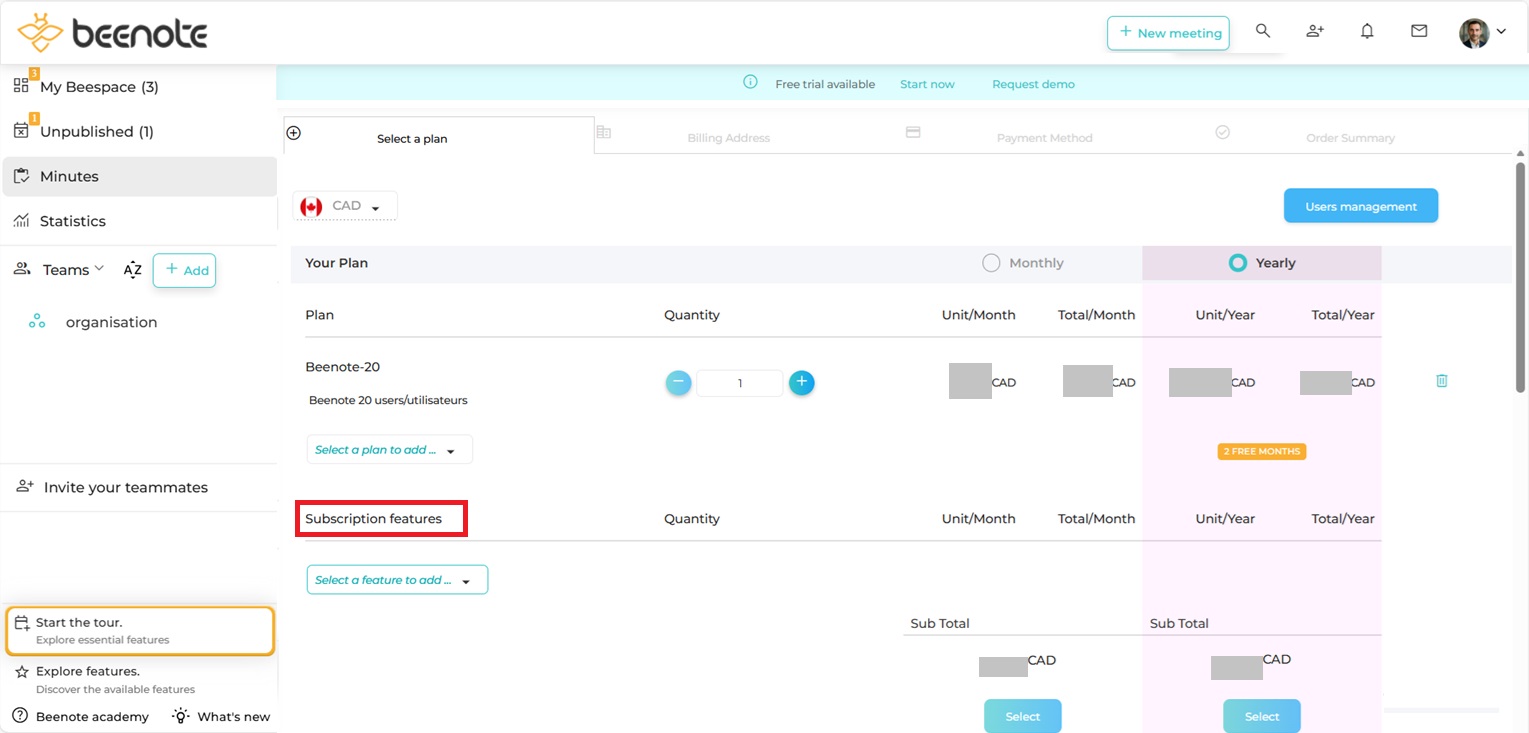Open the mail envelope icon
The height and width of the screenshot is (733, 1529).
(x=1419, y=31)
